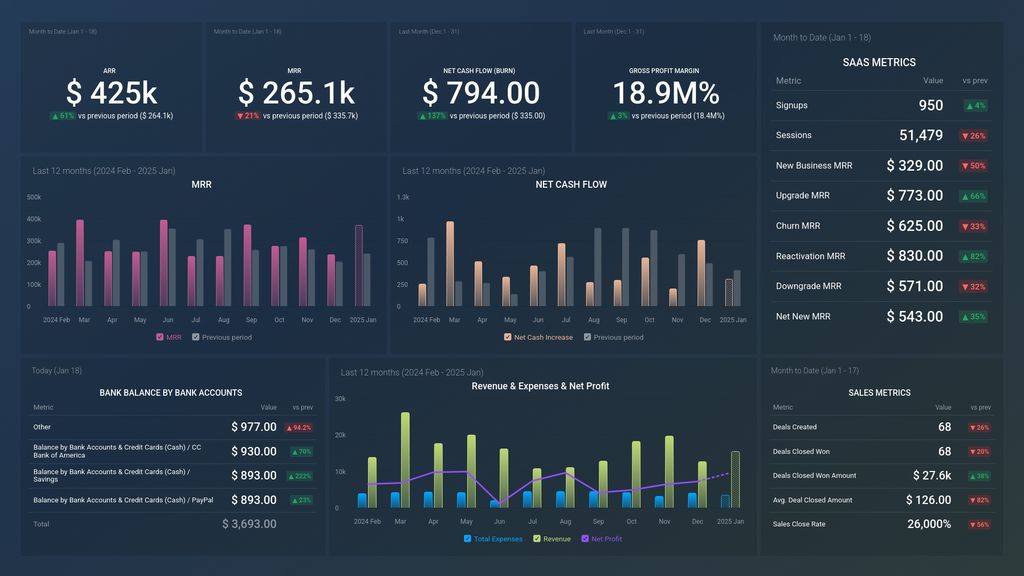Click Net Cash Flow value $ 794.00
Screen dimensions: 1024x576
pyautogui.click(x=481, y=93)
